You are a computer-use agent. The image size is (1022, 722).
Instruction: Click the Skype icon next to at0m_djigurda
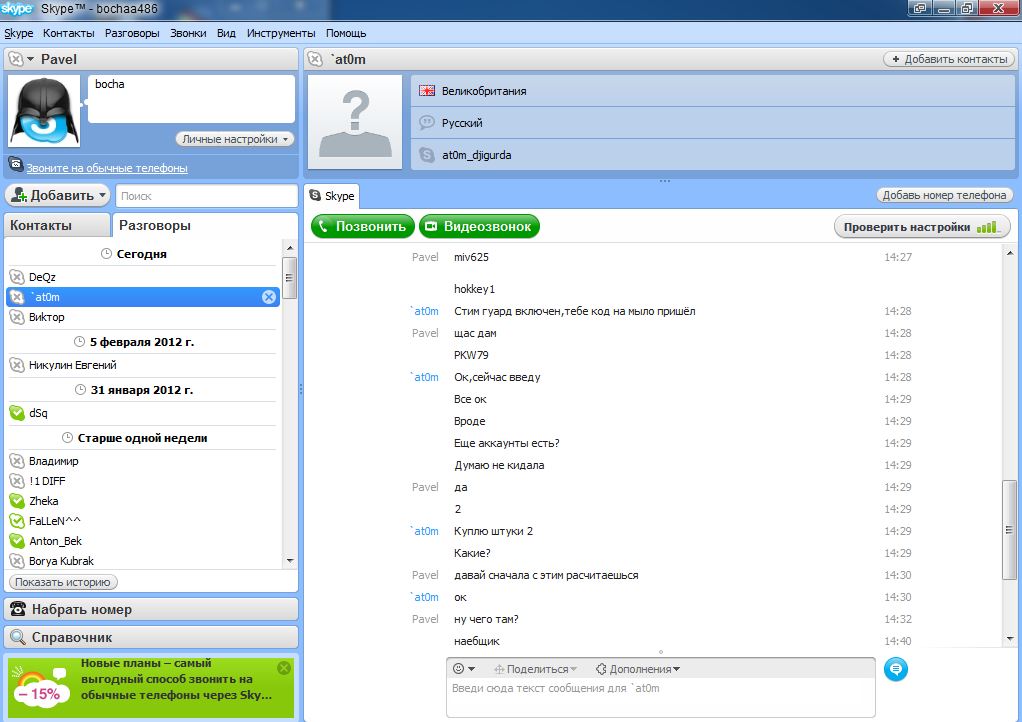coord(427,154)
